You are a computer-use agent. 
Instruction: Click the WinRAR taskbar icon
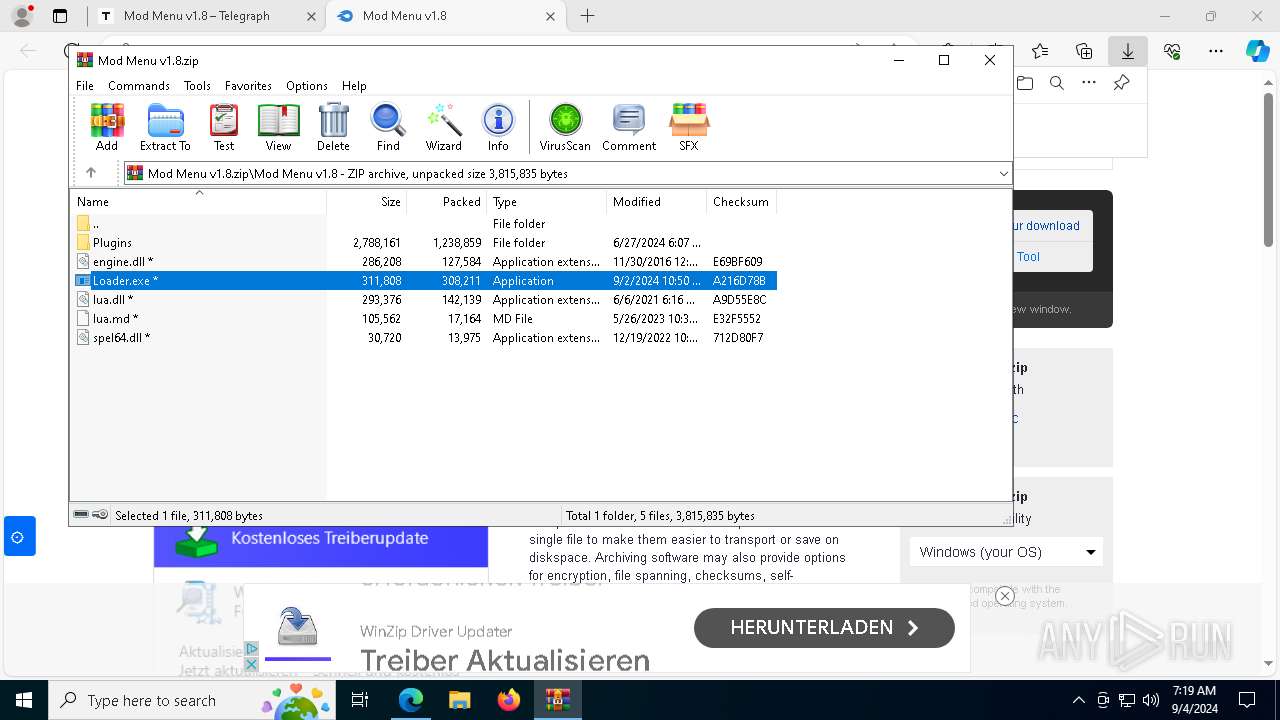[x=558, y=700]
